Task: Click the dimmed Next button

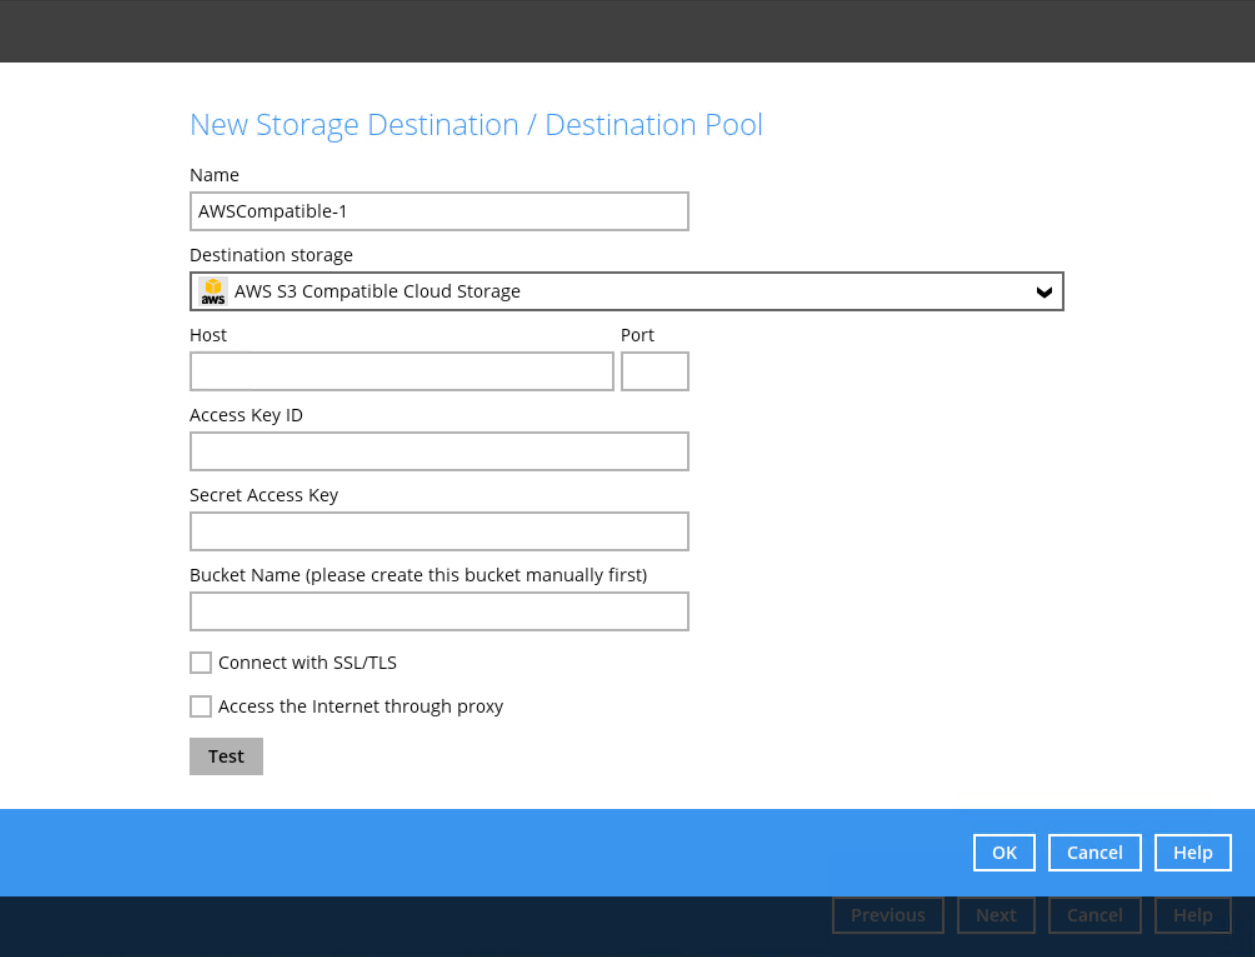Action: pos(995,915)
